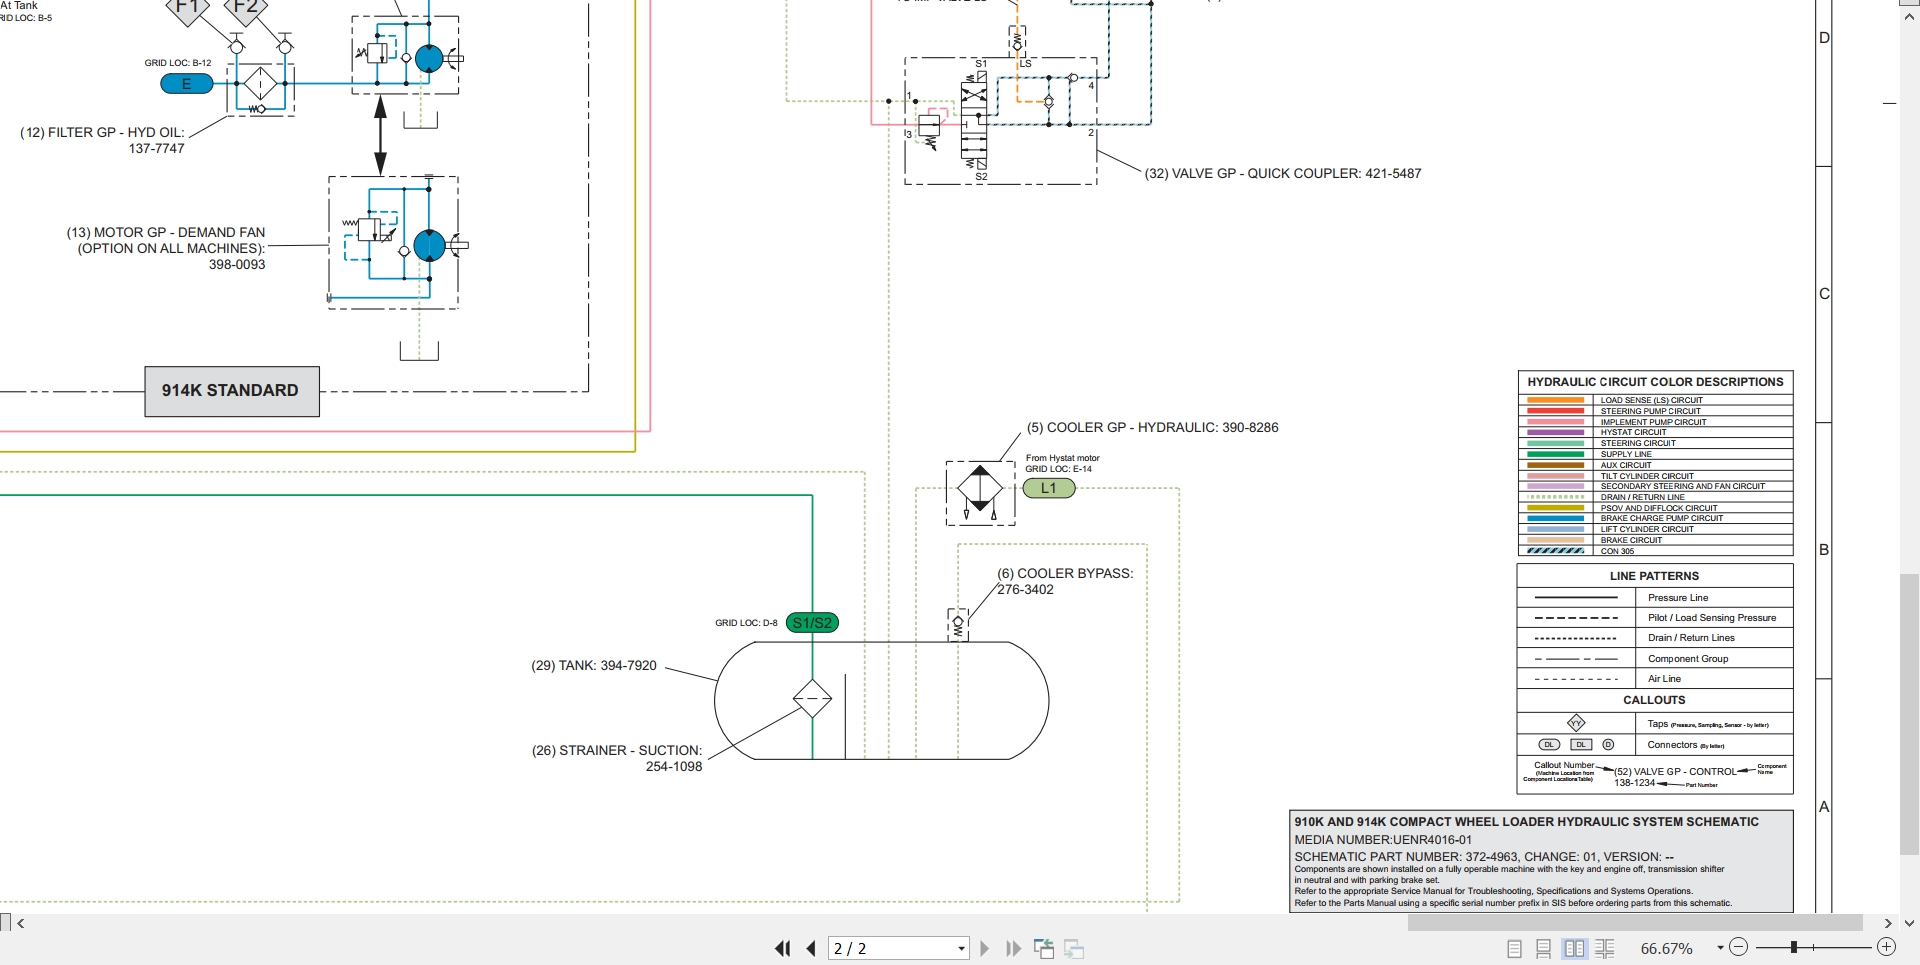Switch to continuous facing page view
Image resolution: width=1920 pixels, height=965 pixels.
(x=1605, y=948)
